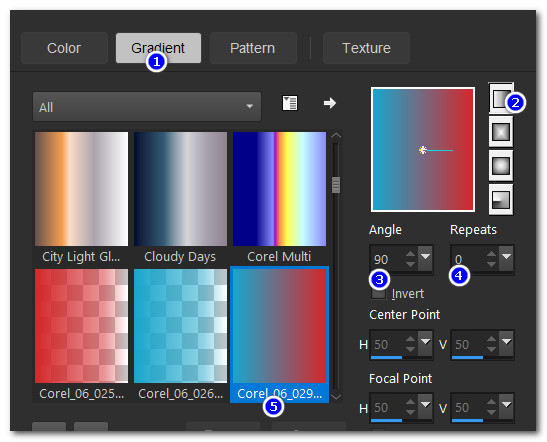Select the Sunburst gradient style icon
The width and height of the screenshot is (547, 442).
[x=501, y=166]
